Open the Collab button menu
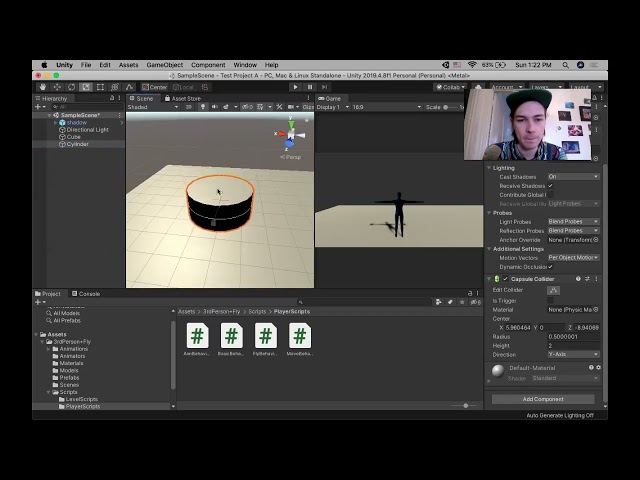Viewport: 640px width, 480px height. point(451,87)
